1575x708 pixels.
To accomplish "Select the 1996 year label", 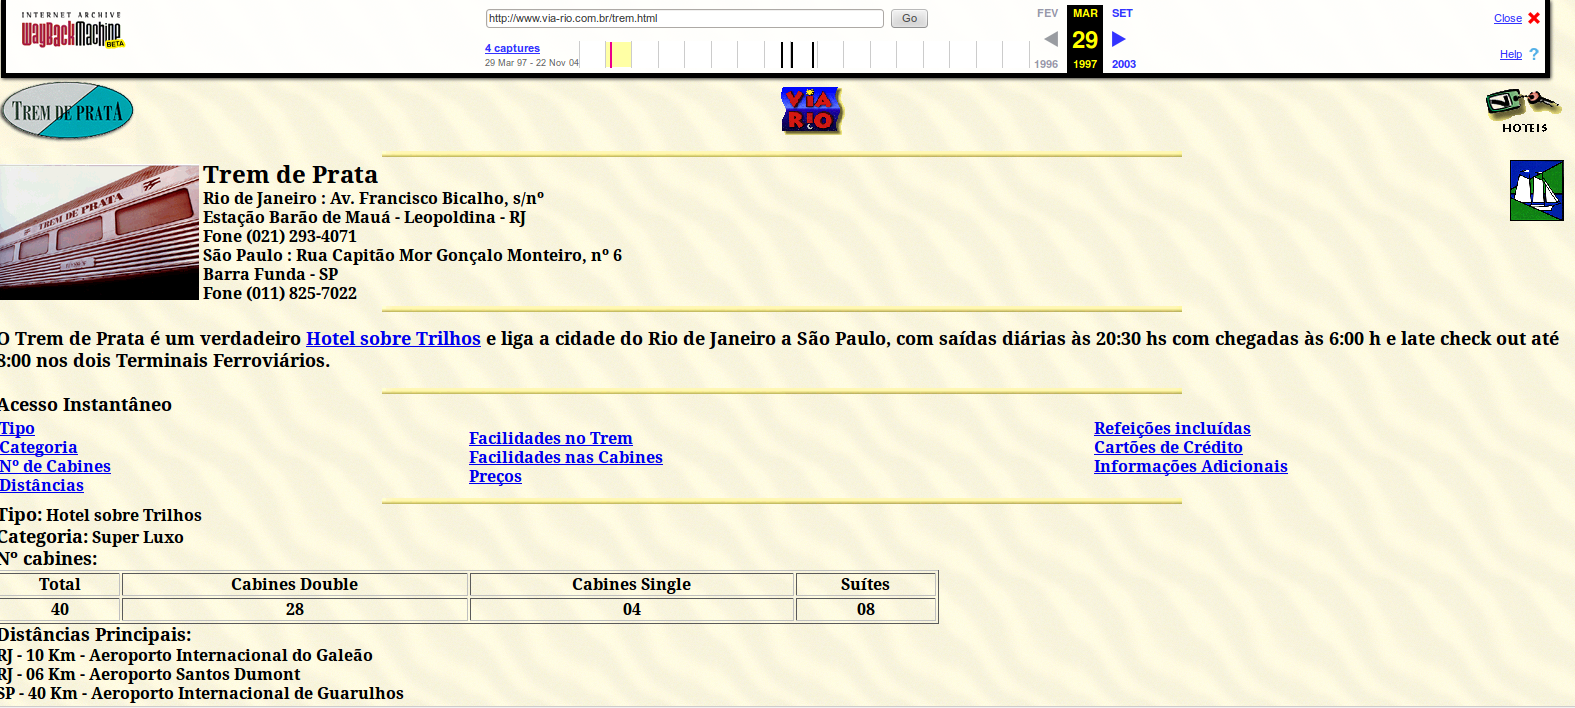I will click(1046, 64).
